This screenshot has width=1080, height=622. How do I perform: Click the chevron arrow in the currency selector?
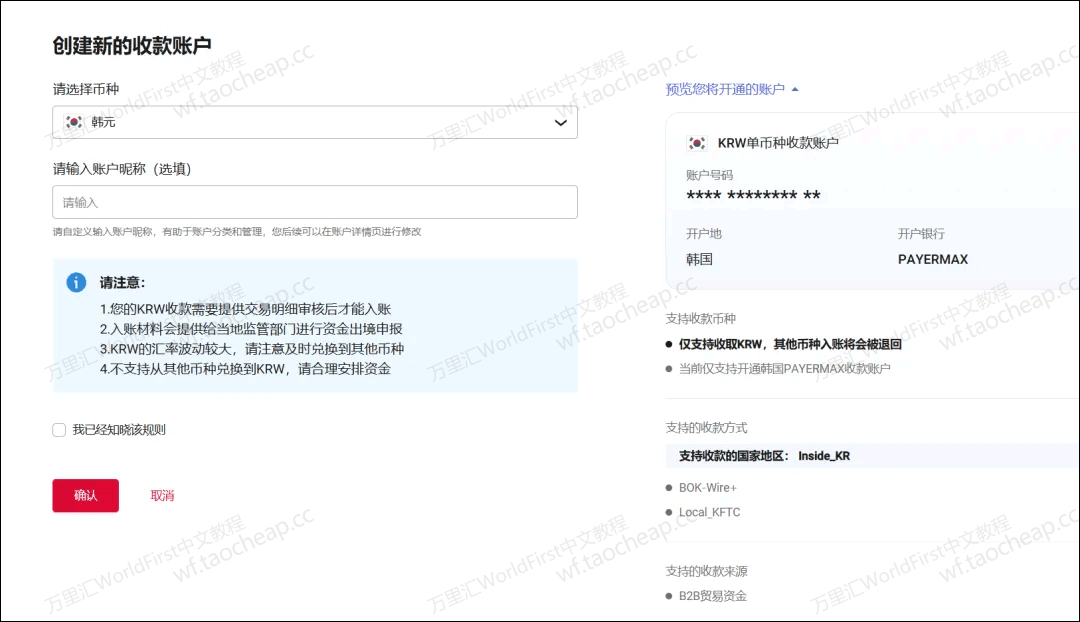(x=561, y=123)
